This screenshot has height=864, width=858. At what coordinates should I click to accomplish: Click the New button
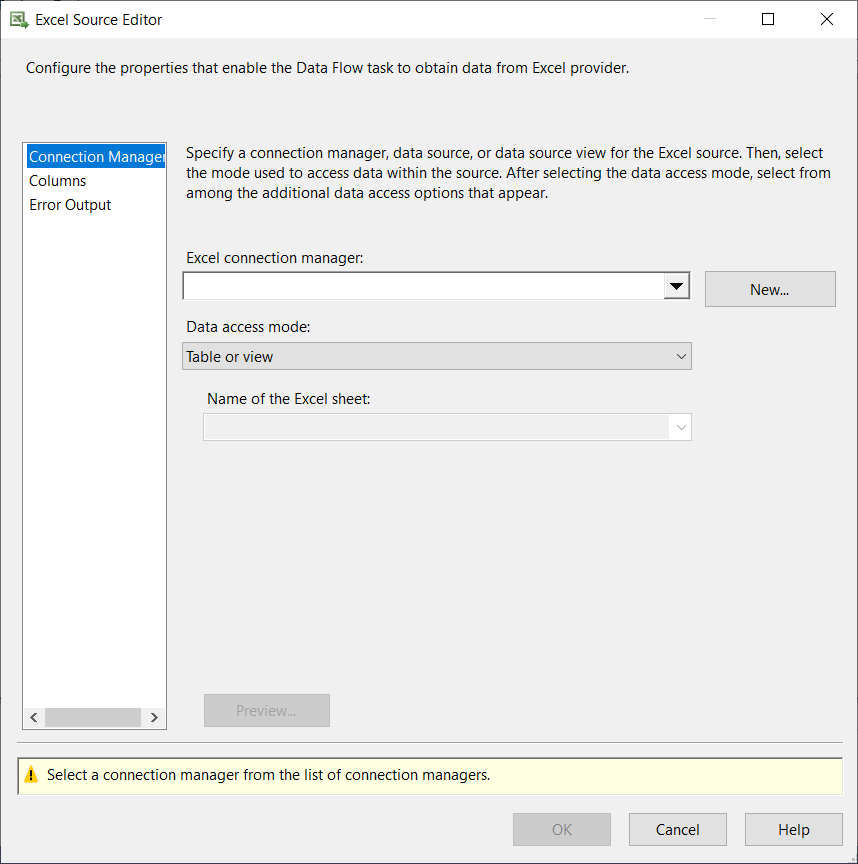coord(770,288)
